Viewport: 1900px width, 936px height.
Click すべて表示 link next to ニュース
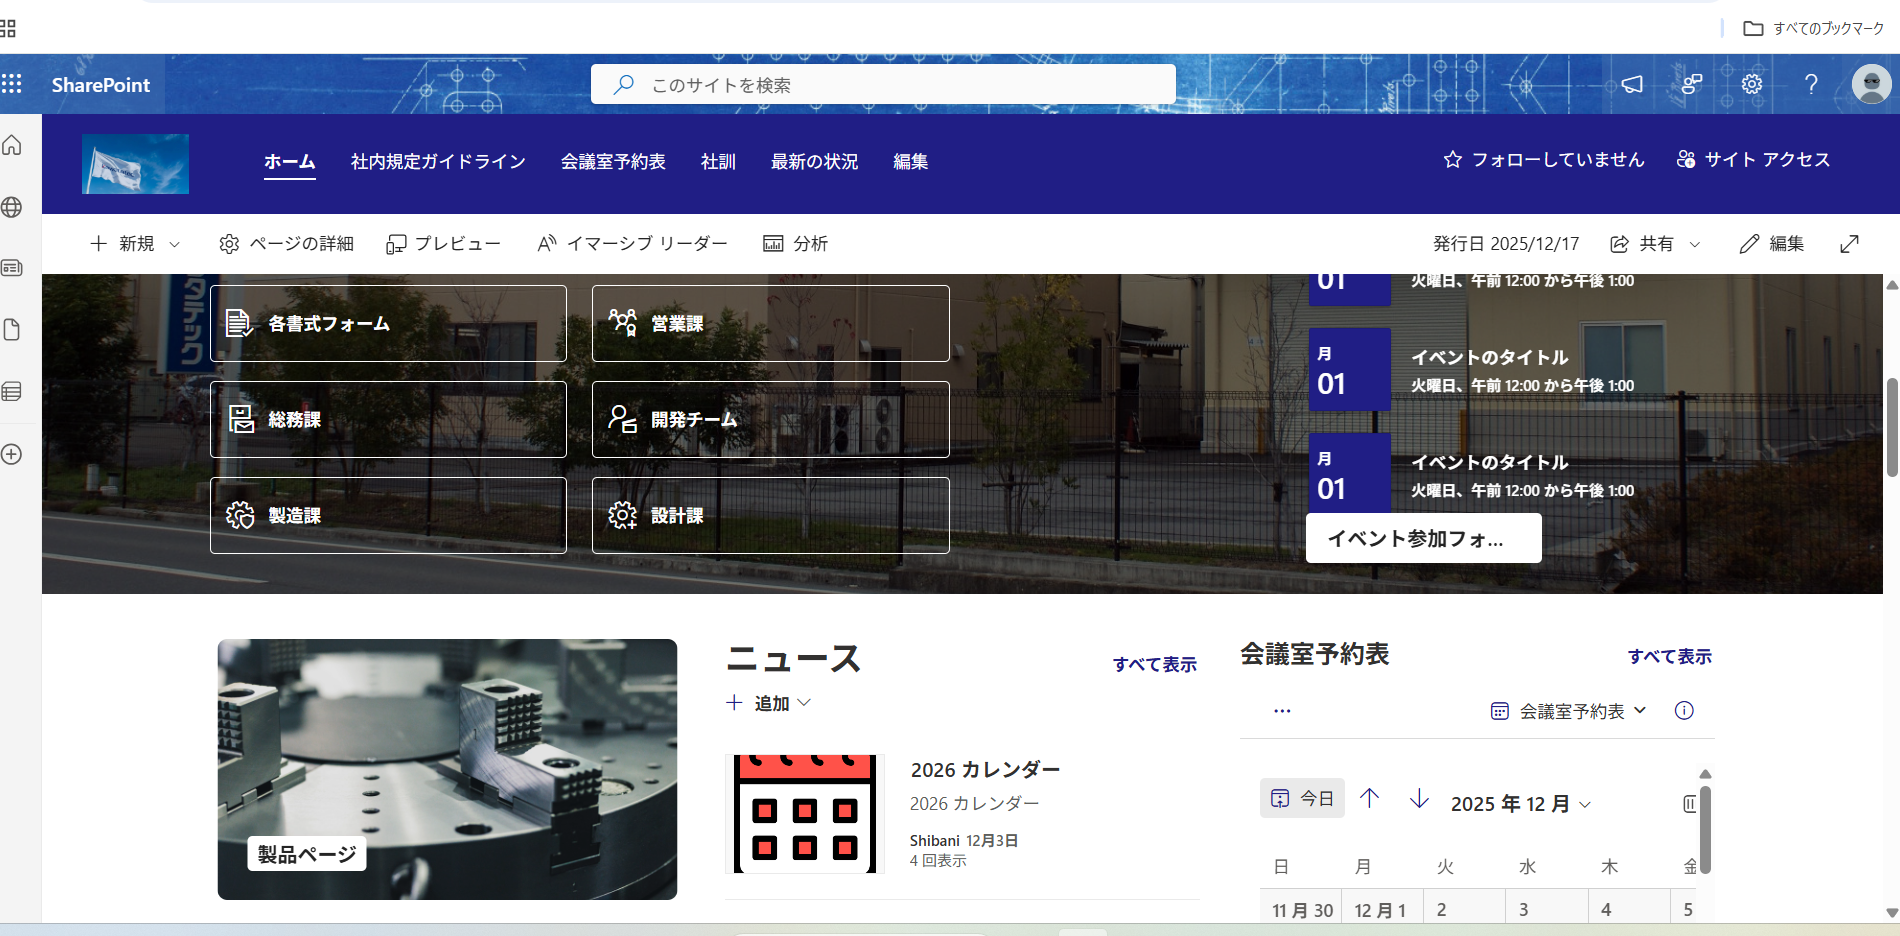[x=1154, y=664]
